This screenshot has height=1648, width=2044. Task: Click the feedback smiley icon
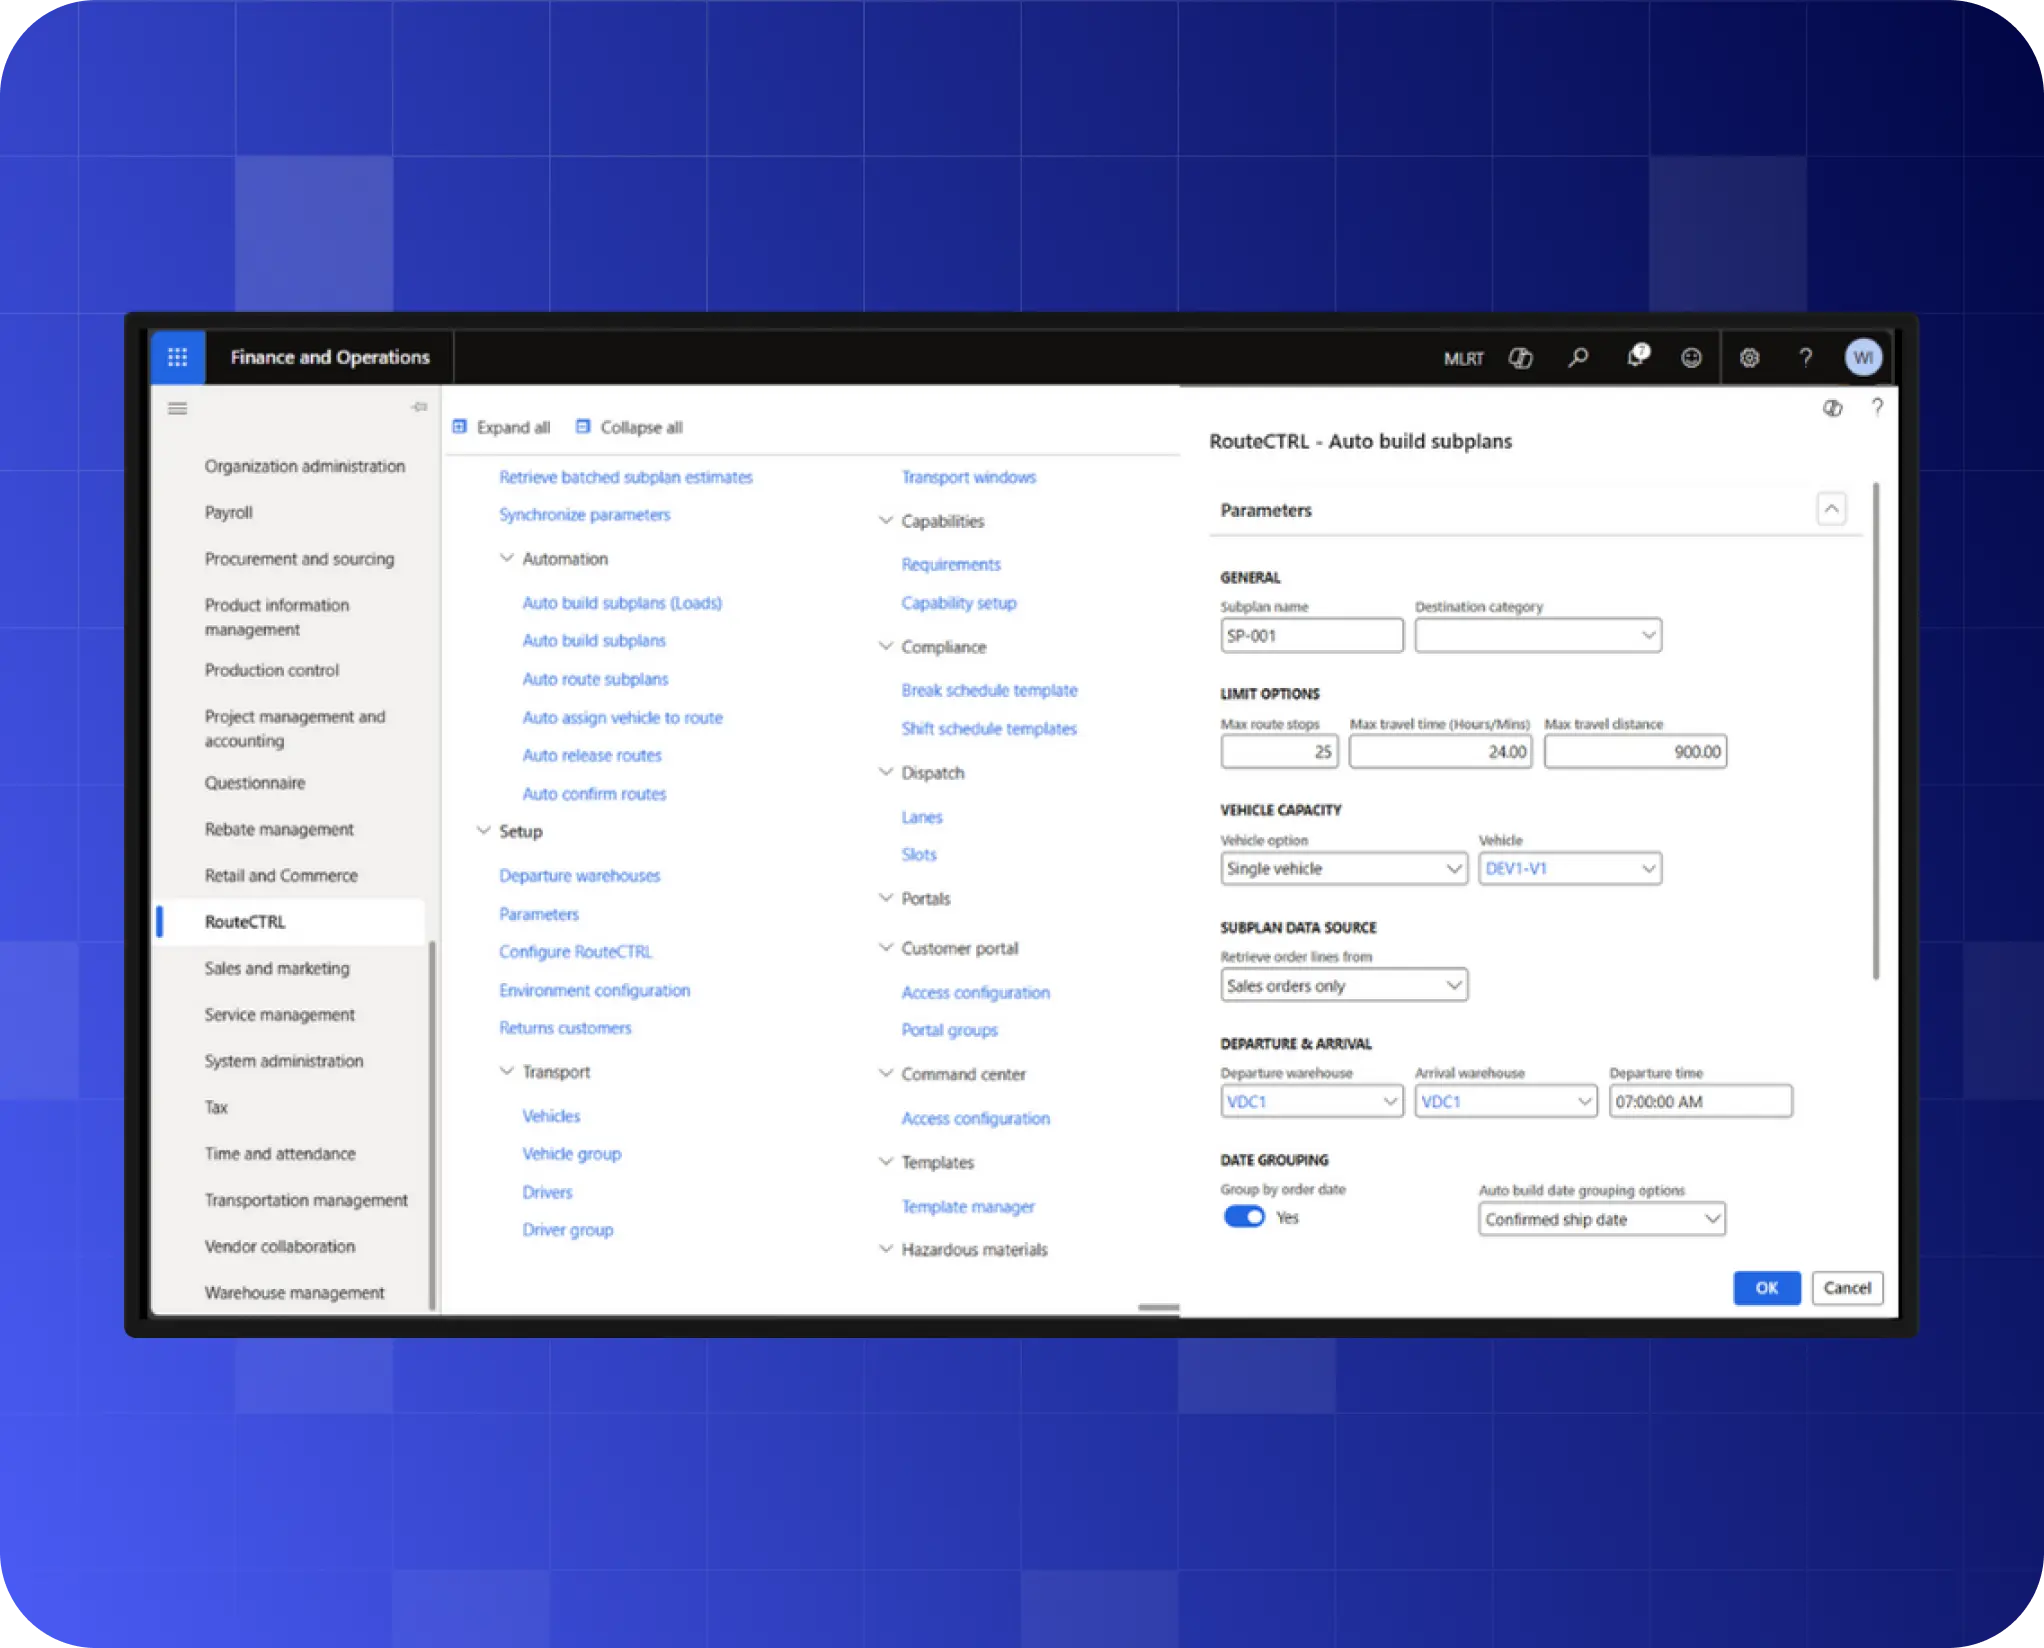coord(1691,358)
